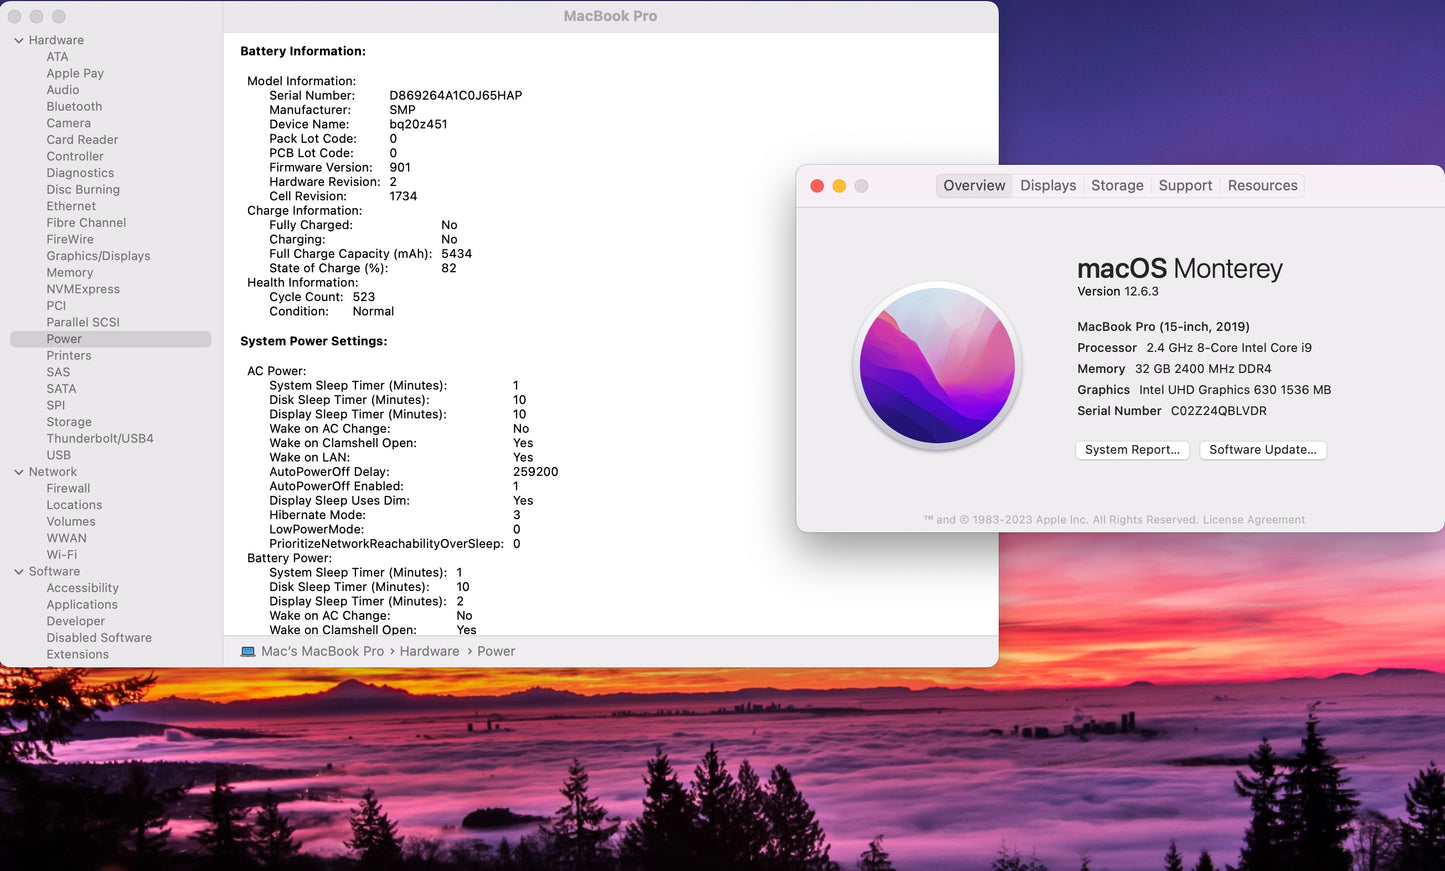Select Bluetooth in the sidebar
Viewport: 1445px width, 871px height.
74,106
